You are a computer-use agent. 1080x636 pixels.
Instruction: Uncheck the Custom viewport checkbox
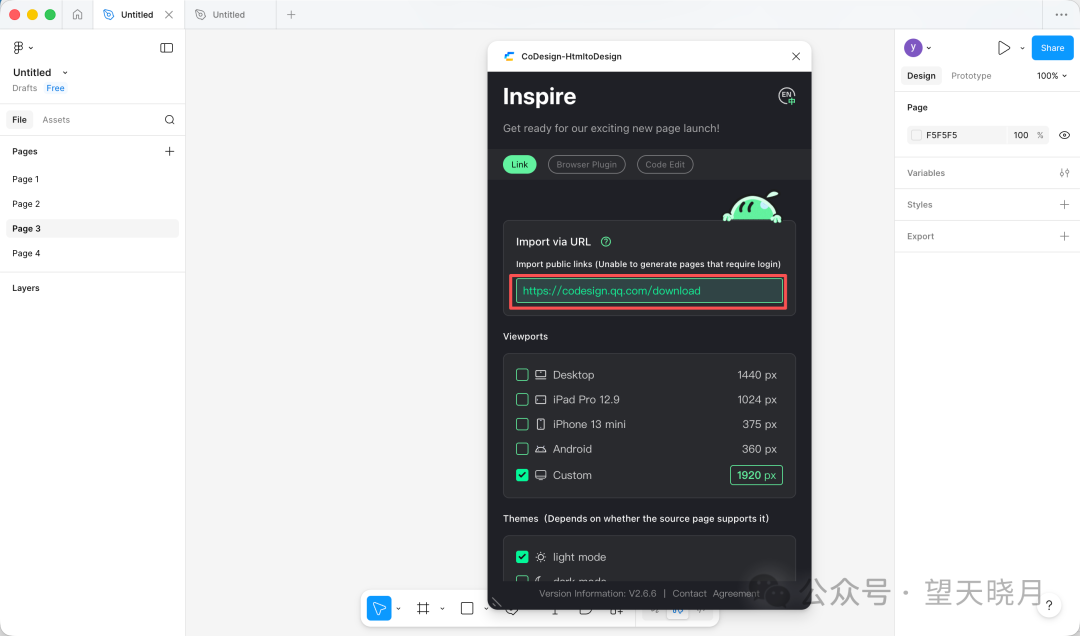coord(522,475)
